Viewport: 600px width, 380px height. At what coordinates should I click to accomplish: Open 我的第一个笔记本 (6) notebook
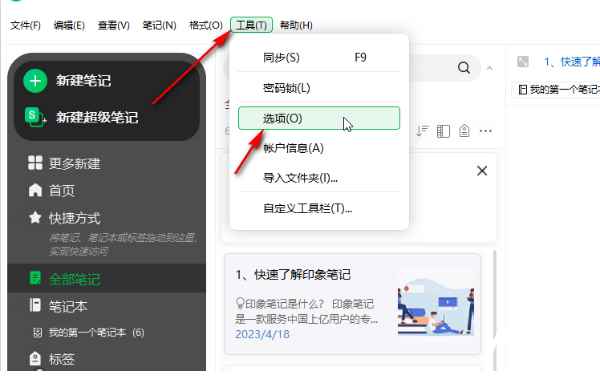click(x=96, y=332)
